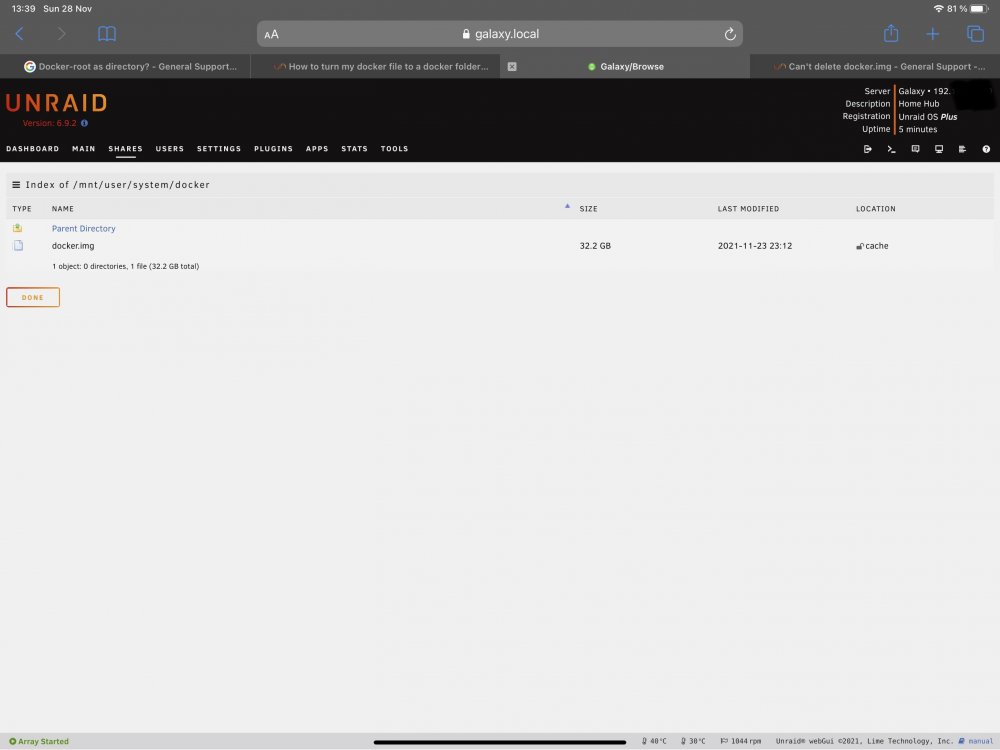This screenshot has width=1000, height=750.
Task: Open the Main menu
Action: coord(84,149)
